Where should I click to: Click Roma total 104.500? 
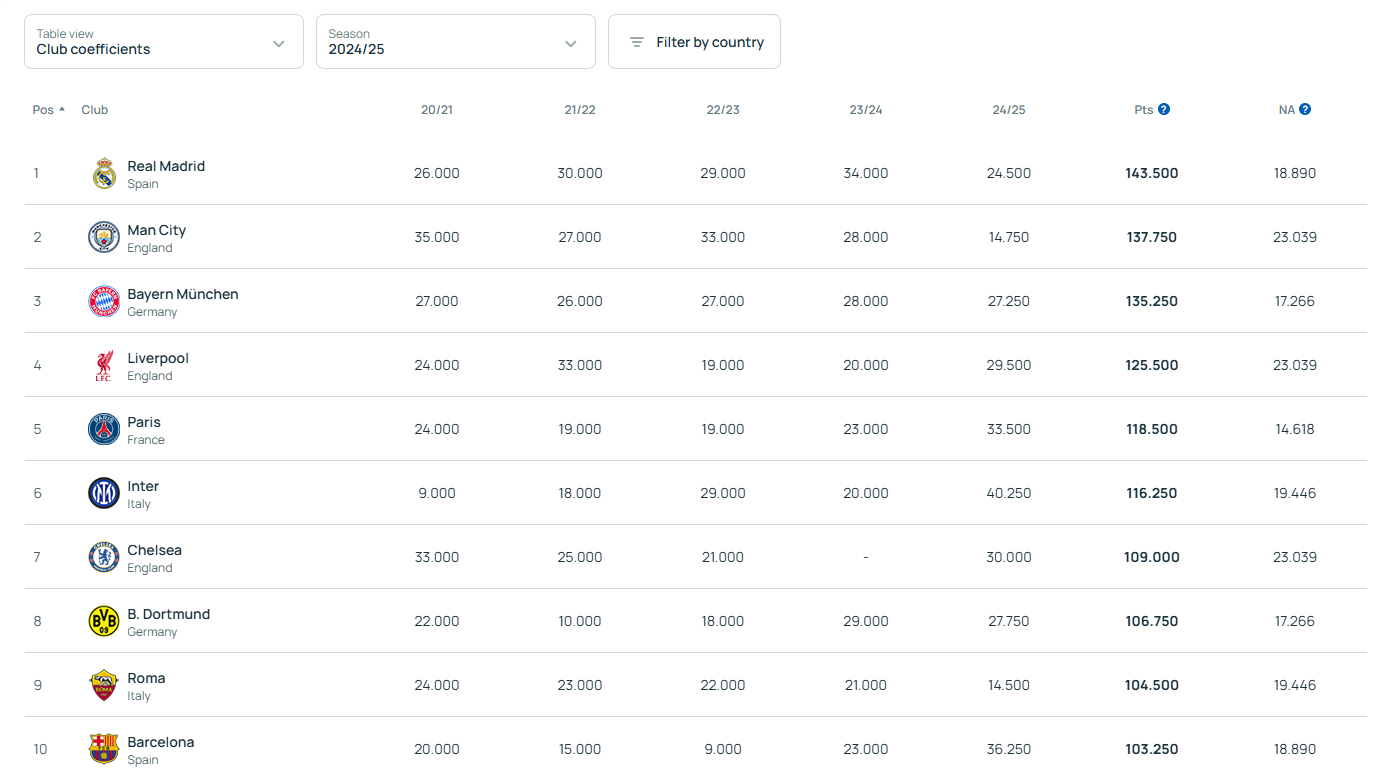tap(1152, 685)
